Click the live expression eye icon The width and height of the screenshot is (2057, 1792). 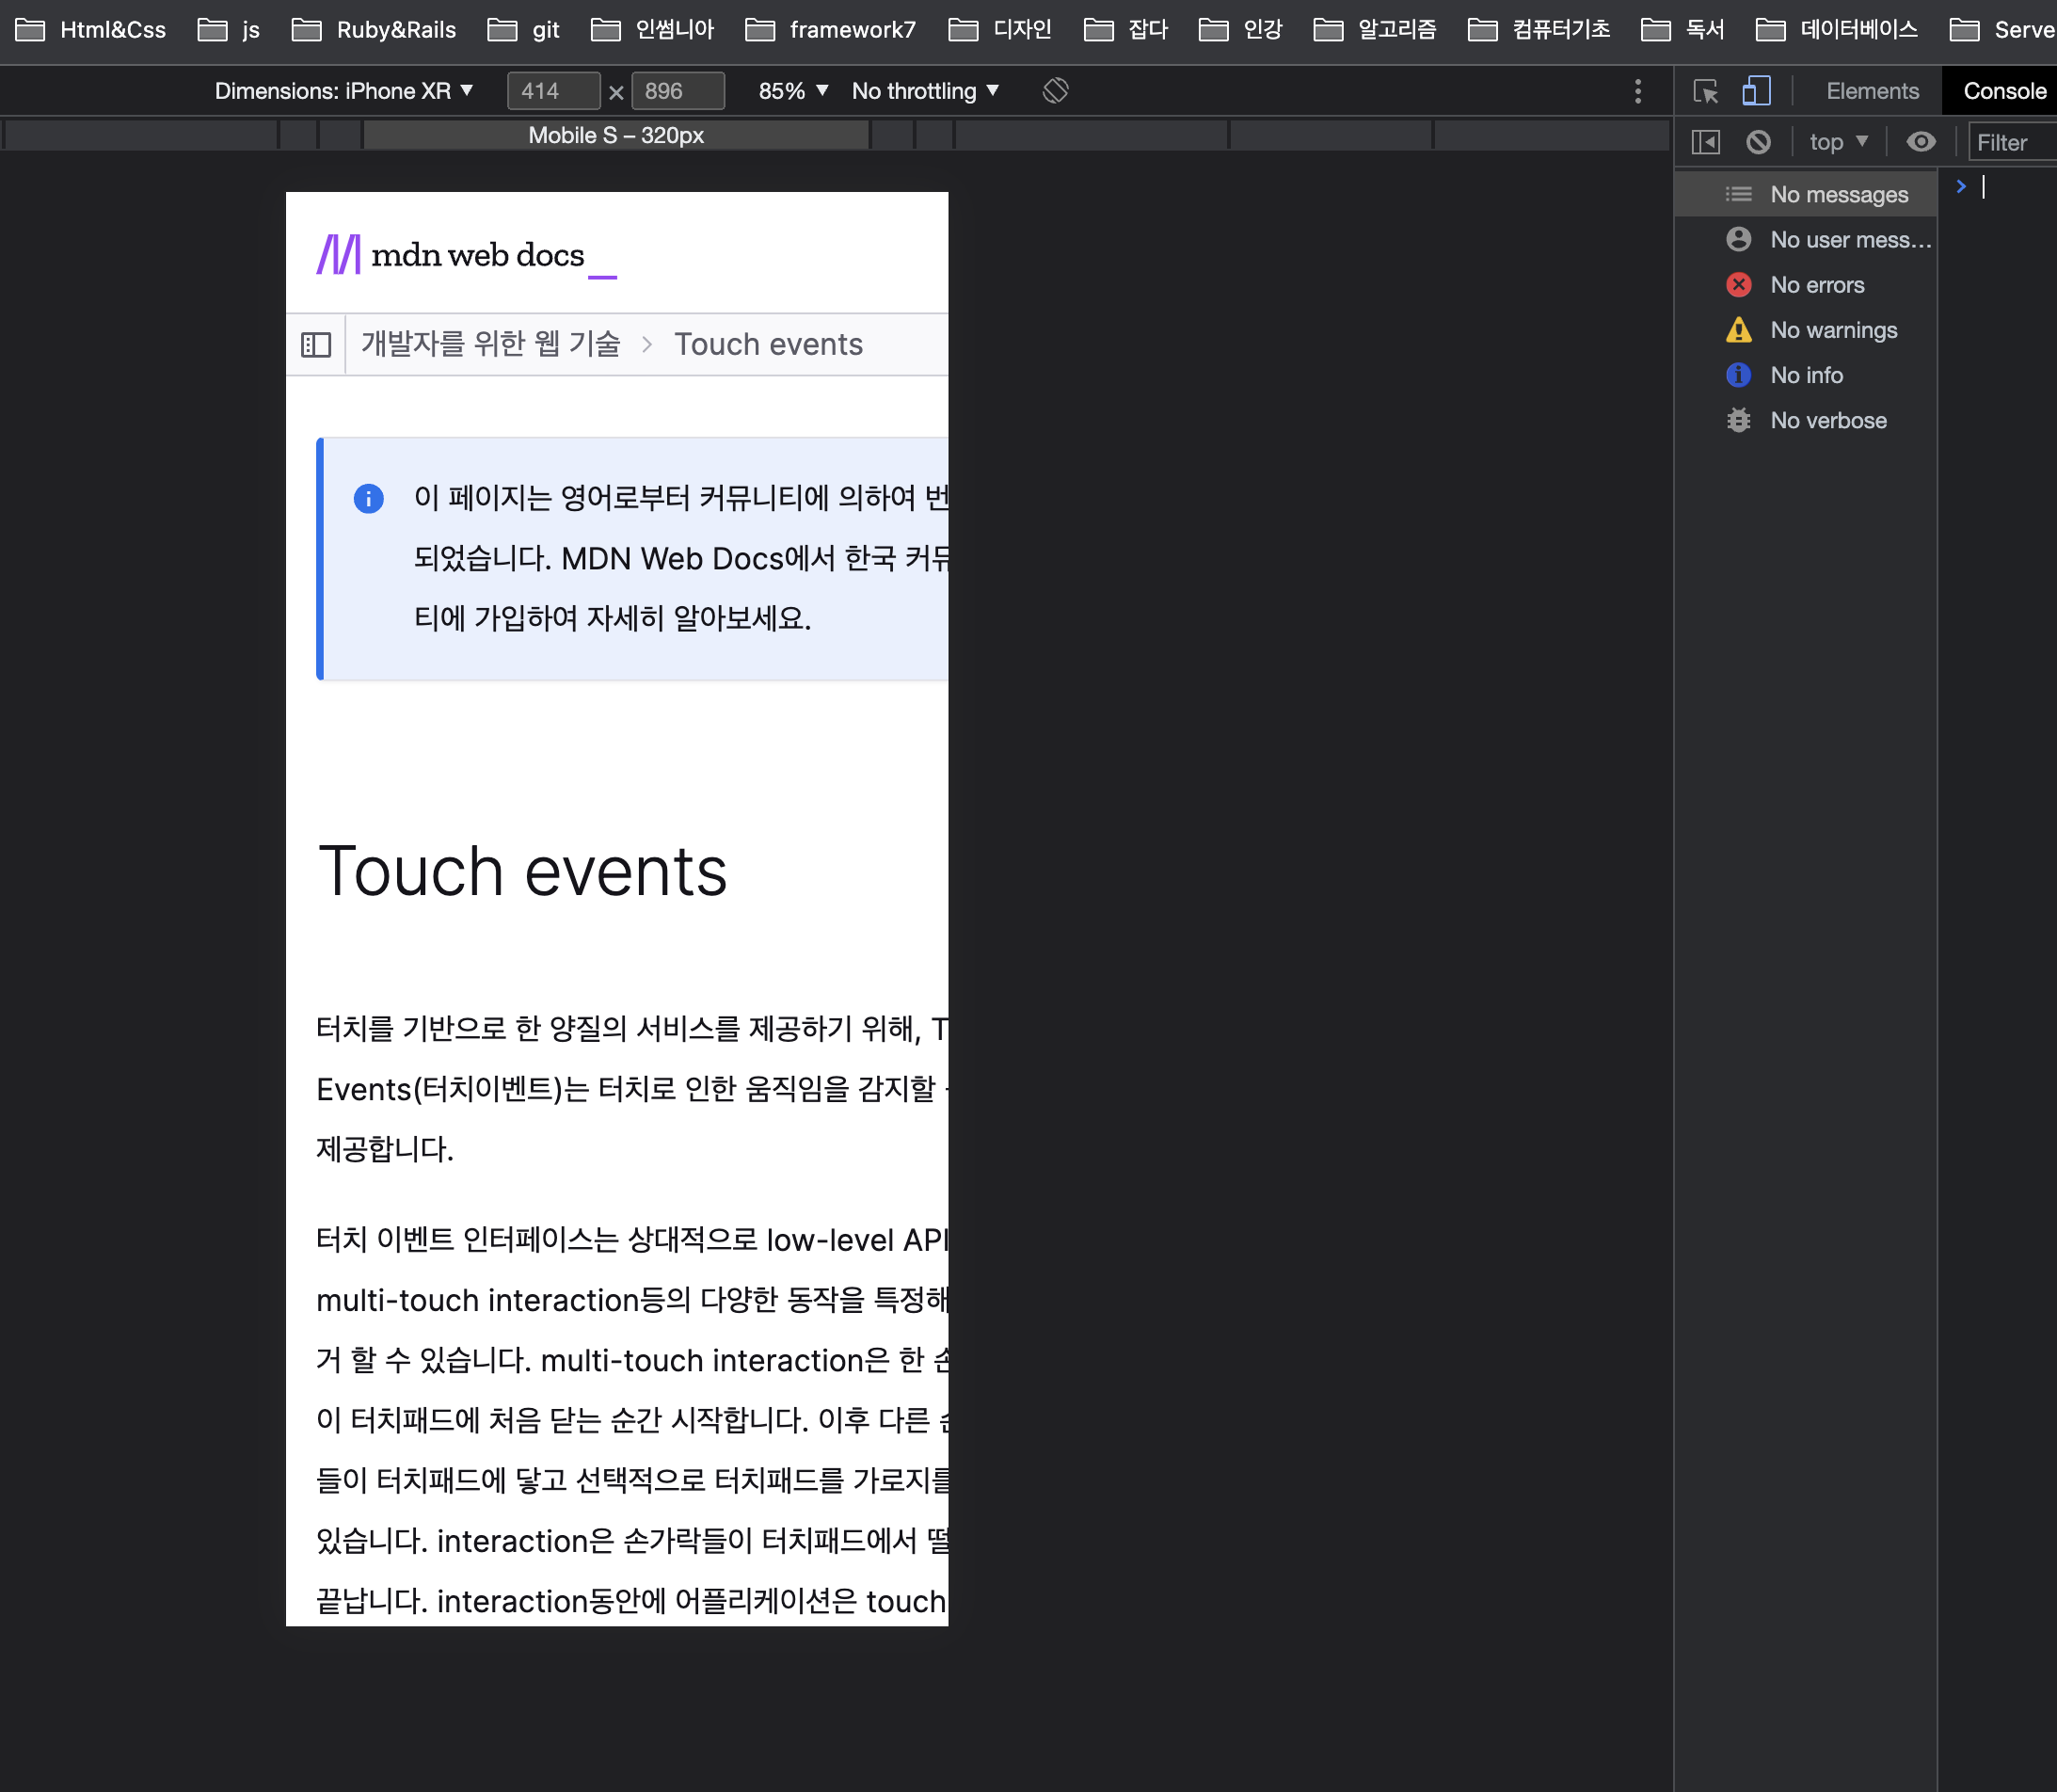1920,142
